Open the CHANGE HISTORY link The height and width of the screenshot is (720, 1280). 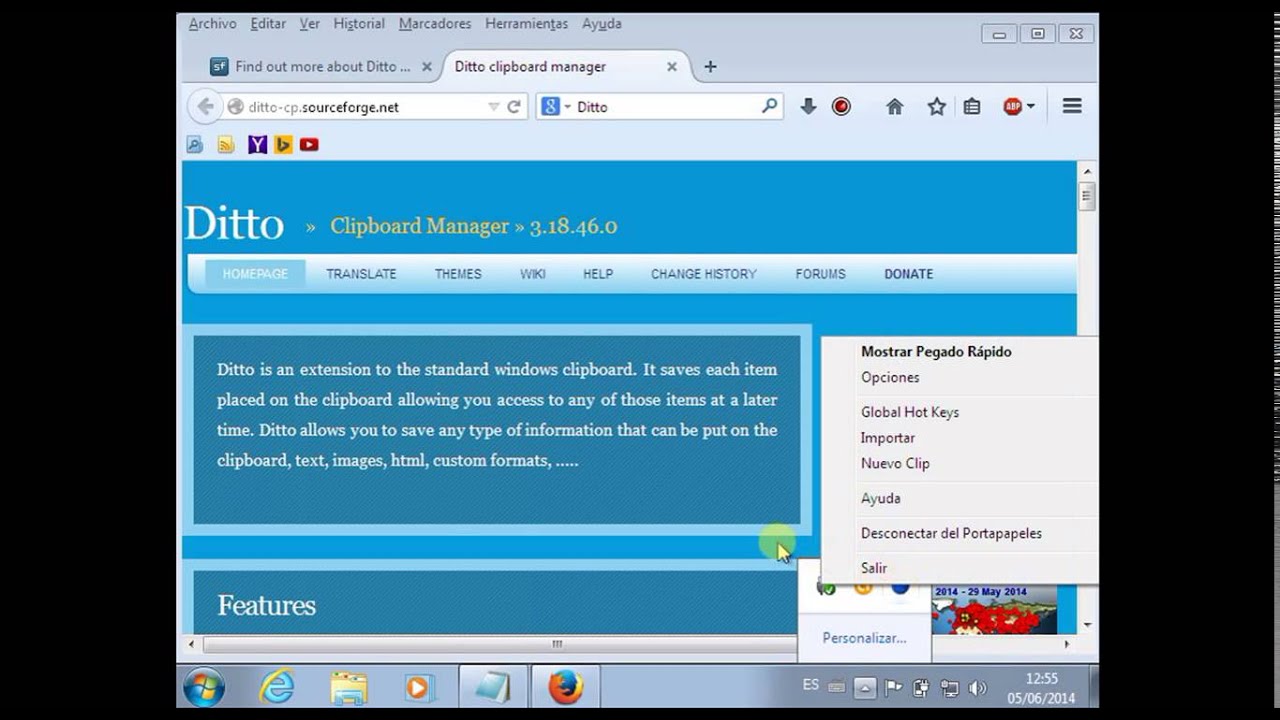[704, 274]
